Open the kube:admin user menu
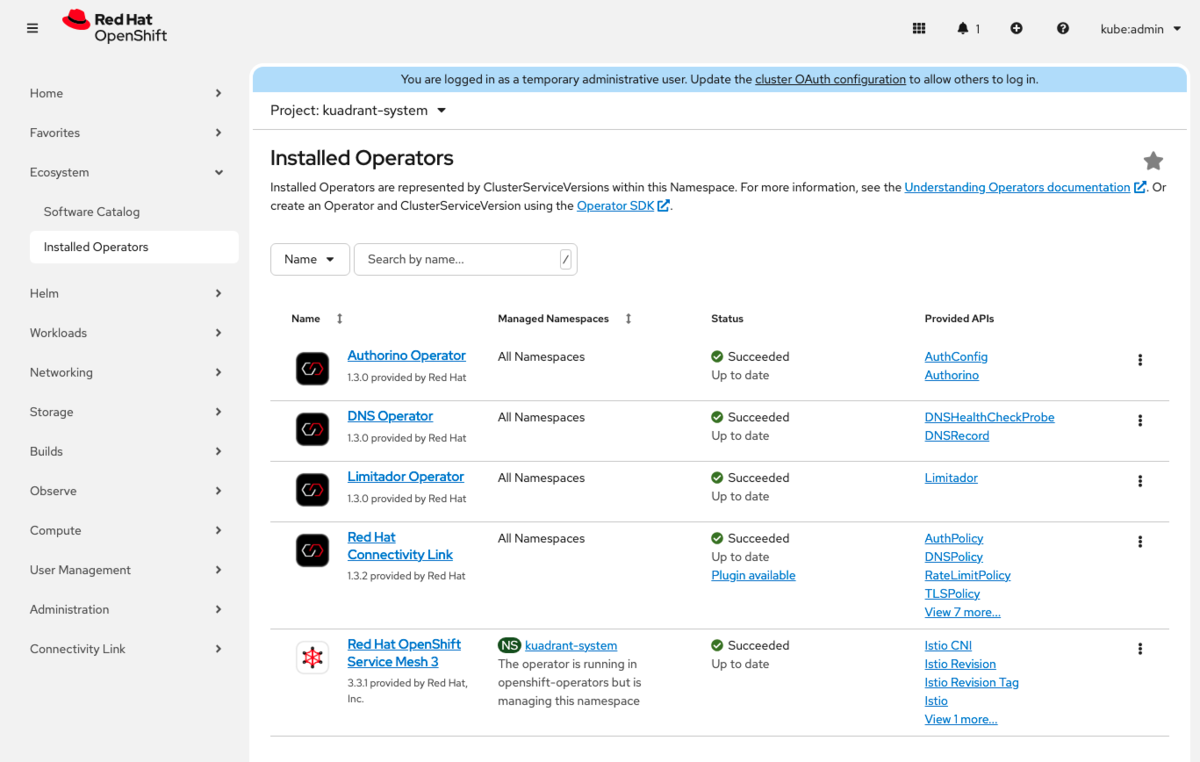1200x762 pixels. point(1139,29)
